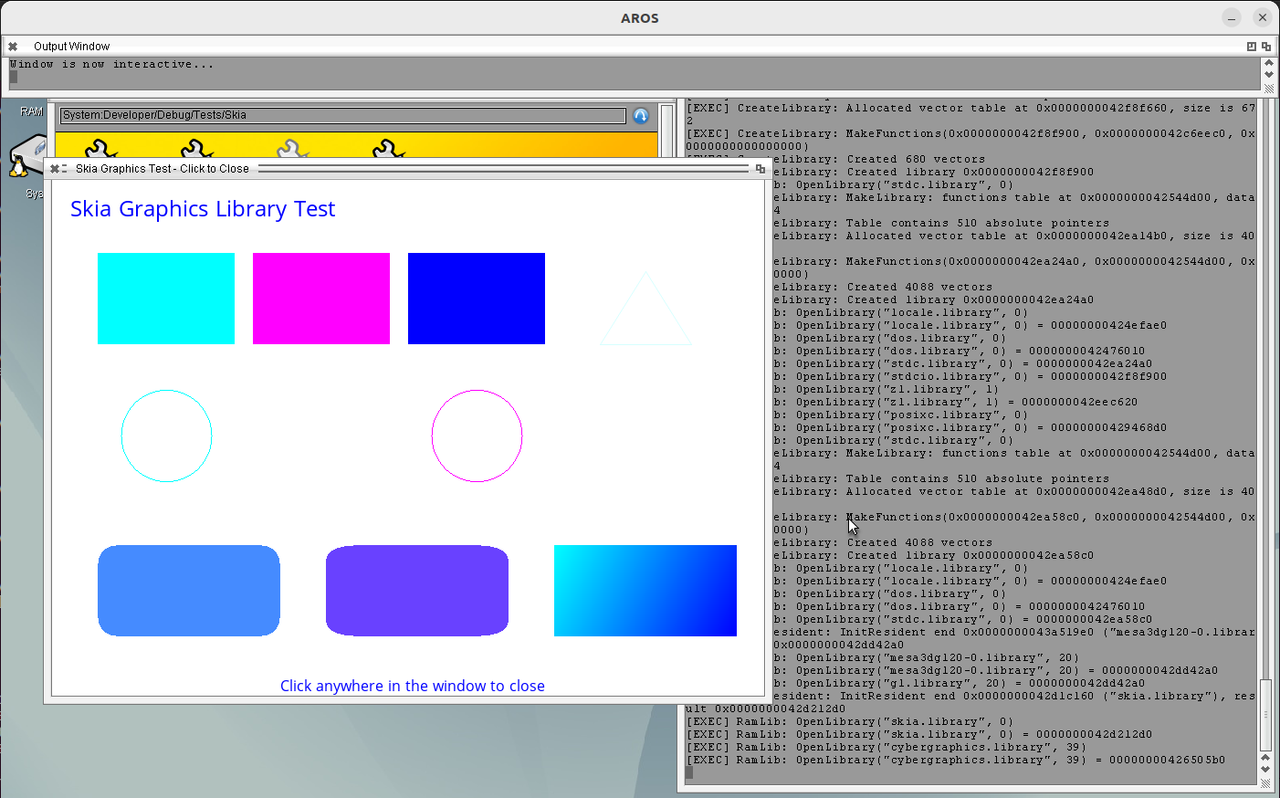Click log line 'posixc.library", 0) = 0000000429468d0'
Viewport: 1280px width, 798px height.
[x=970, y=428]
